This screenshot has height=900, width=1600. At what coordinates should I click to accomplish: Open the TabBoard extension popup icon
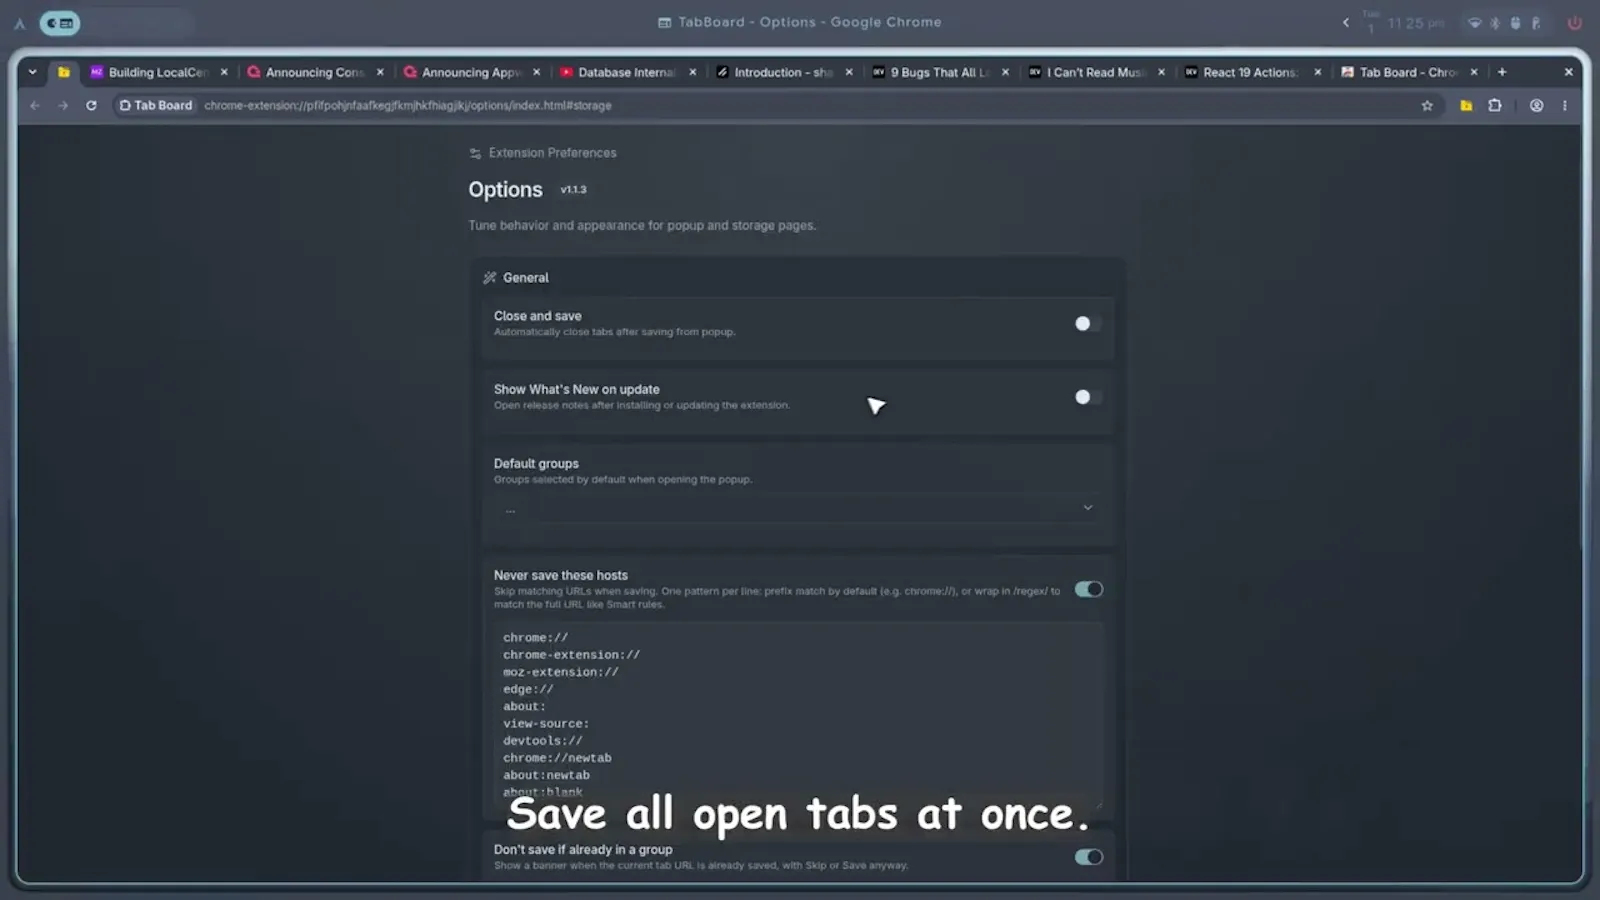(x=1466, y=105)
